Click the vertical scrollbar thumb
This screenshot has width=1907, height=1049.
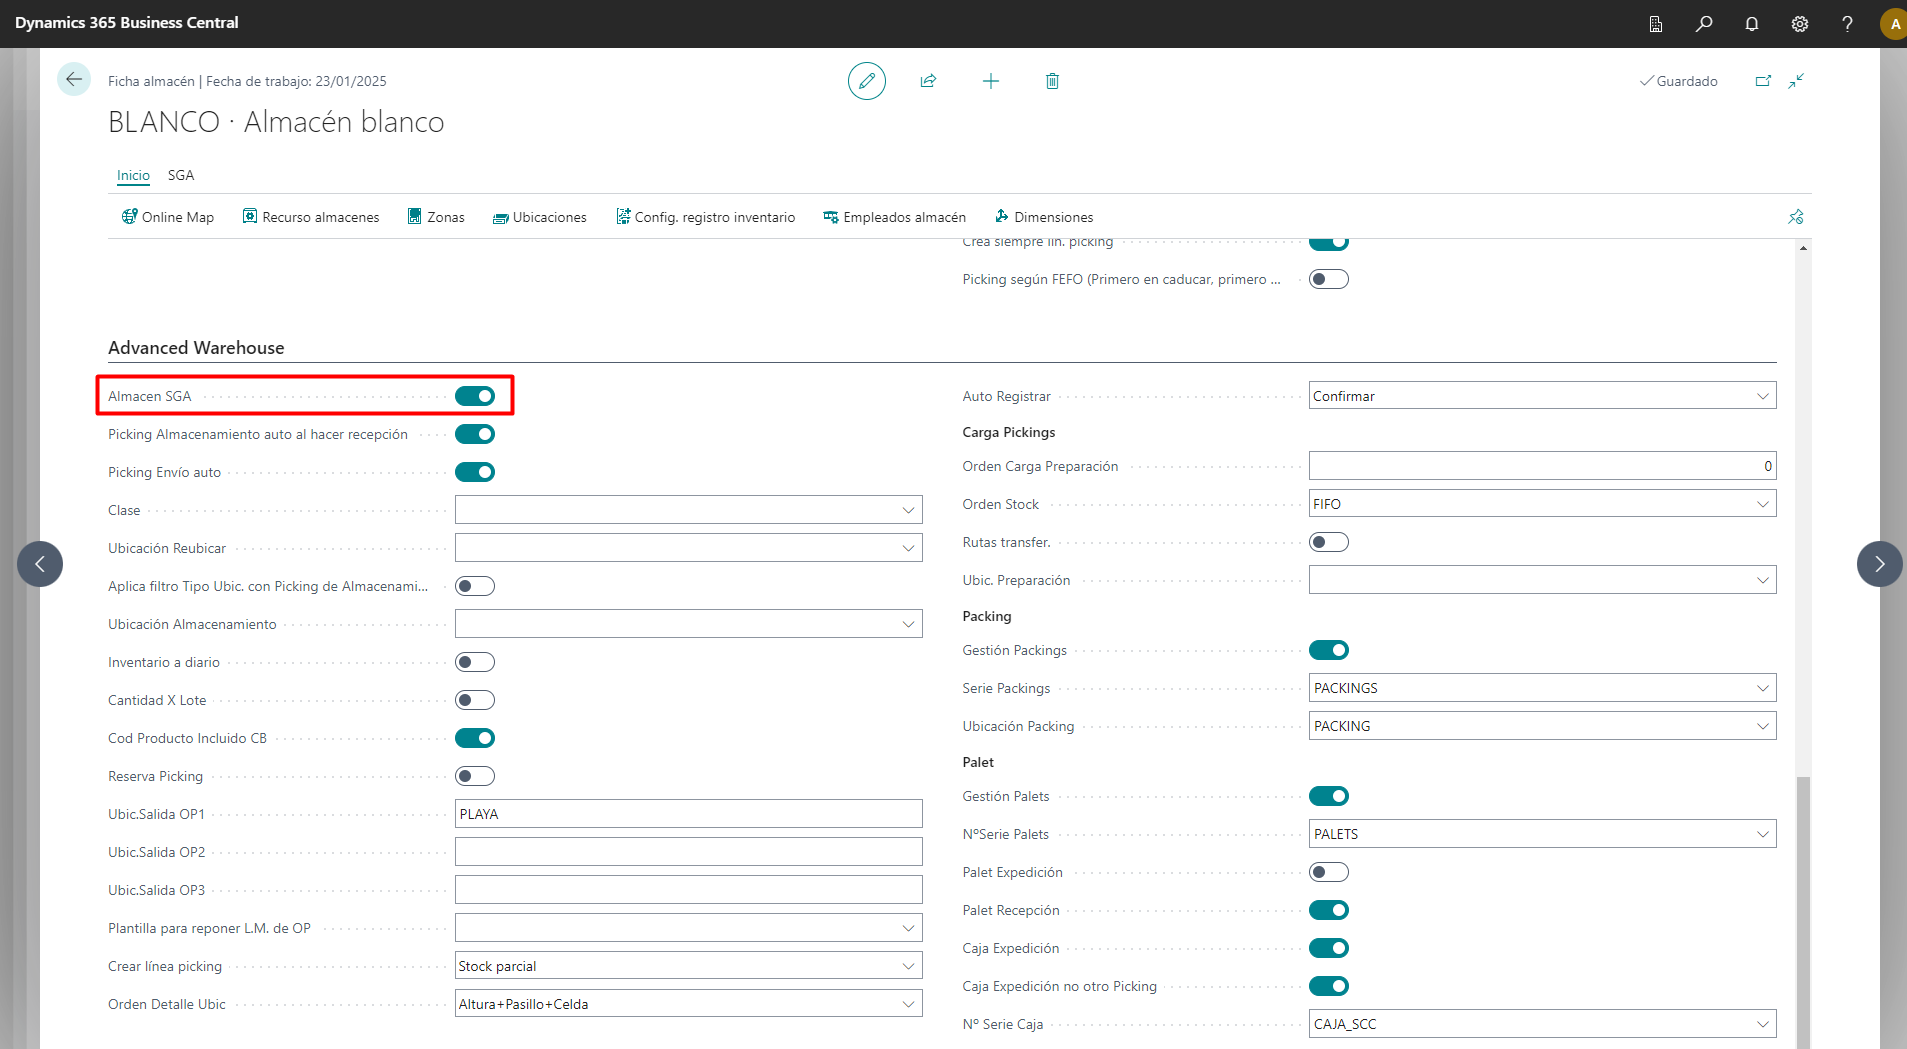1803,912
